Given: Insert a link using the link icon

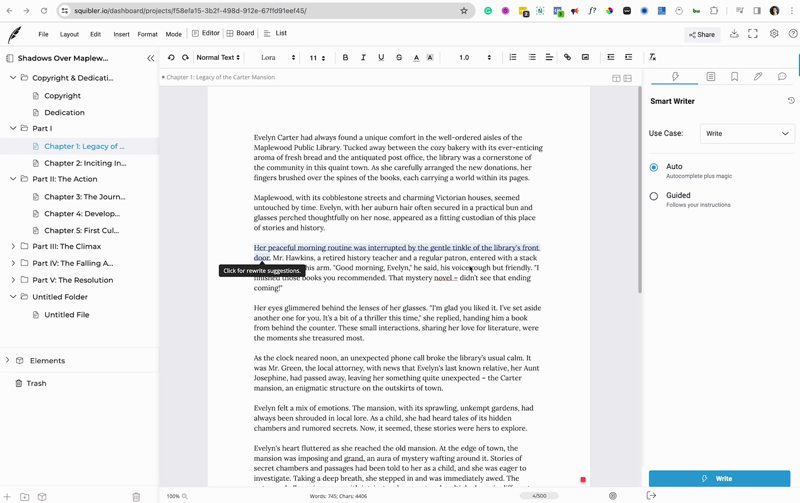Looking at the screenshot, I should (567, 57).
